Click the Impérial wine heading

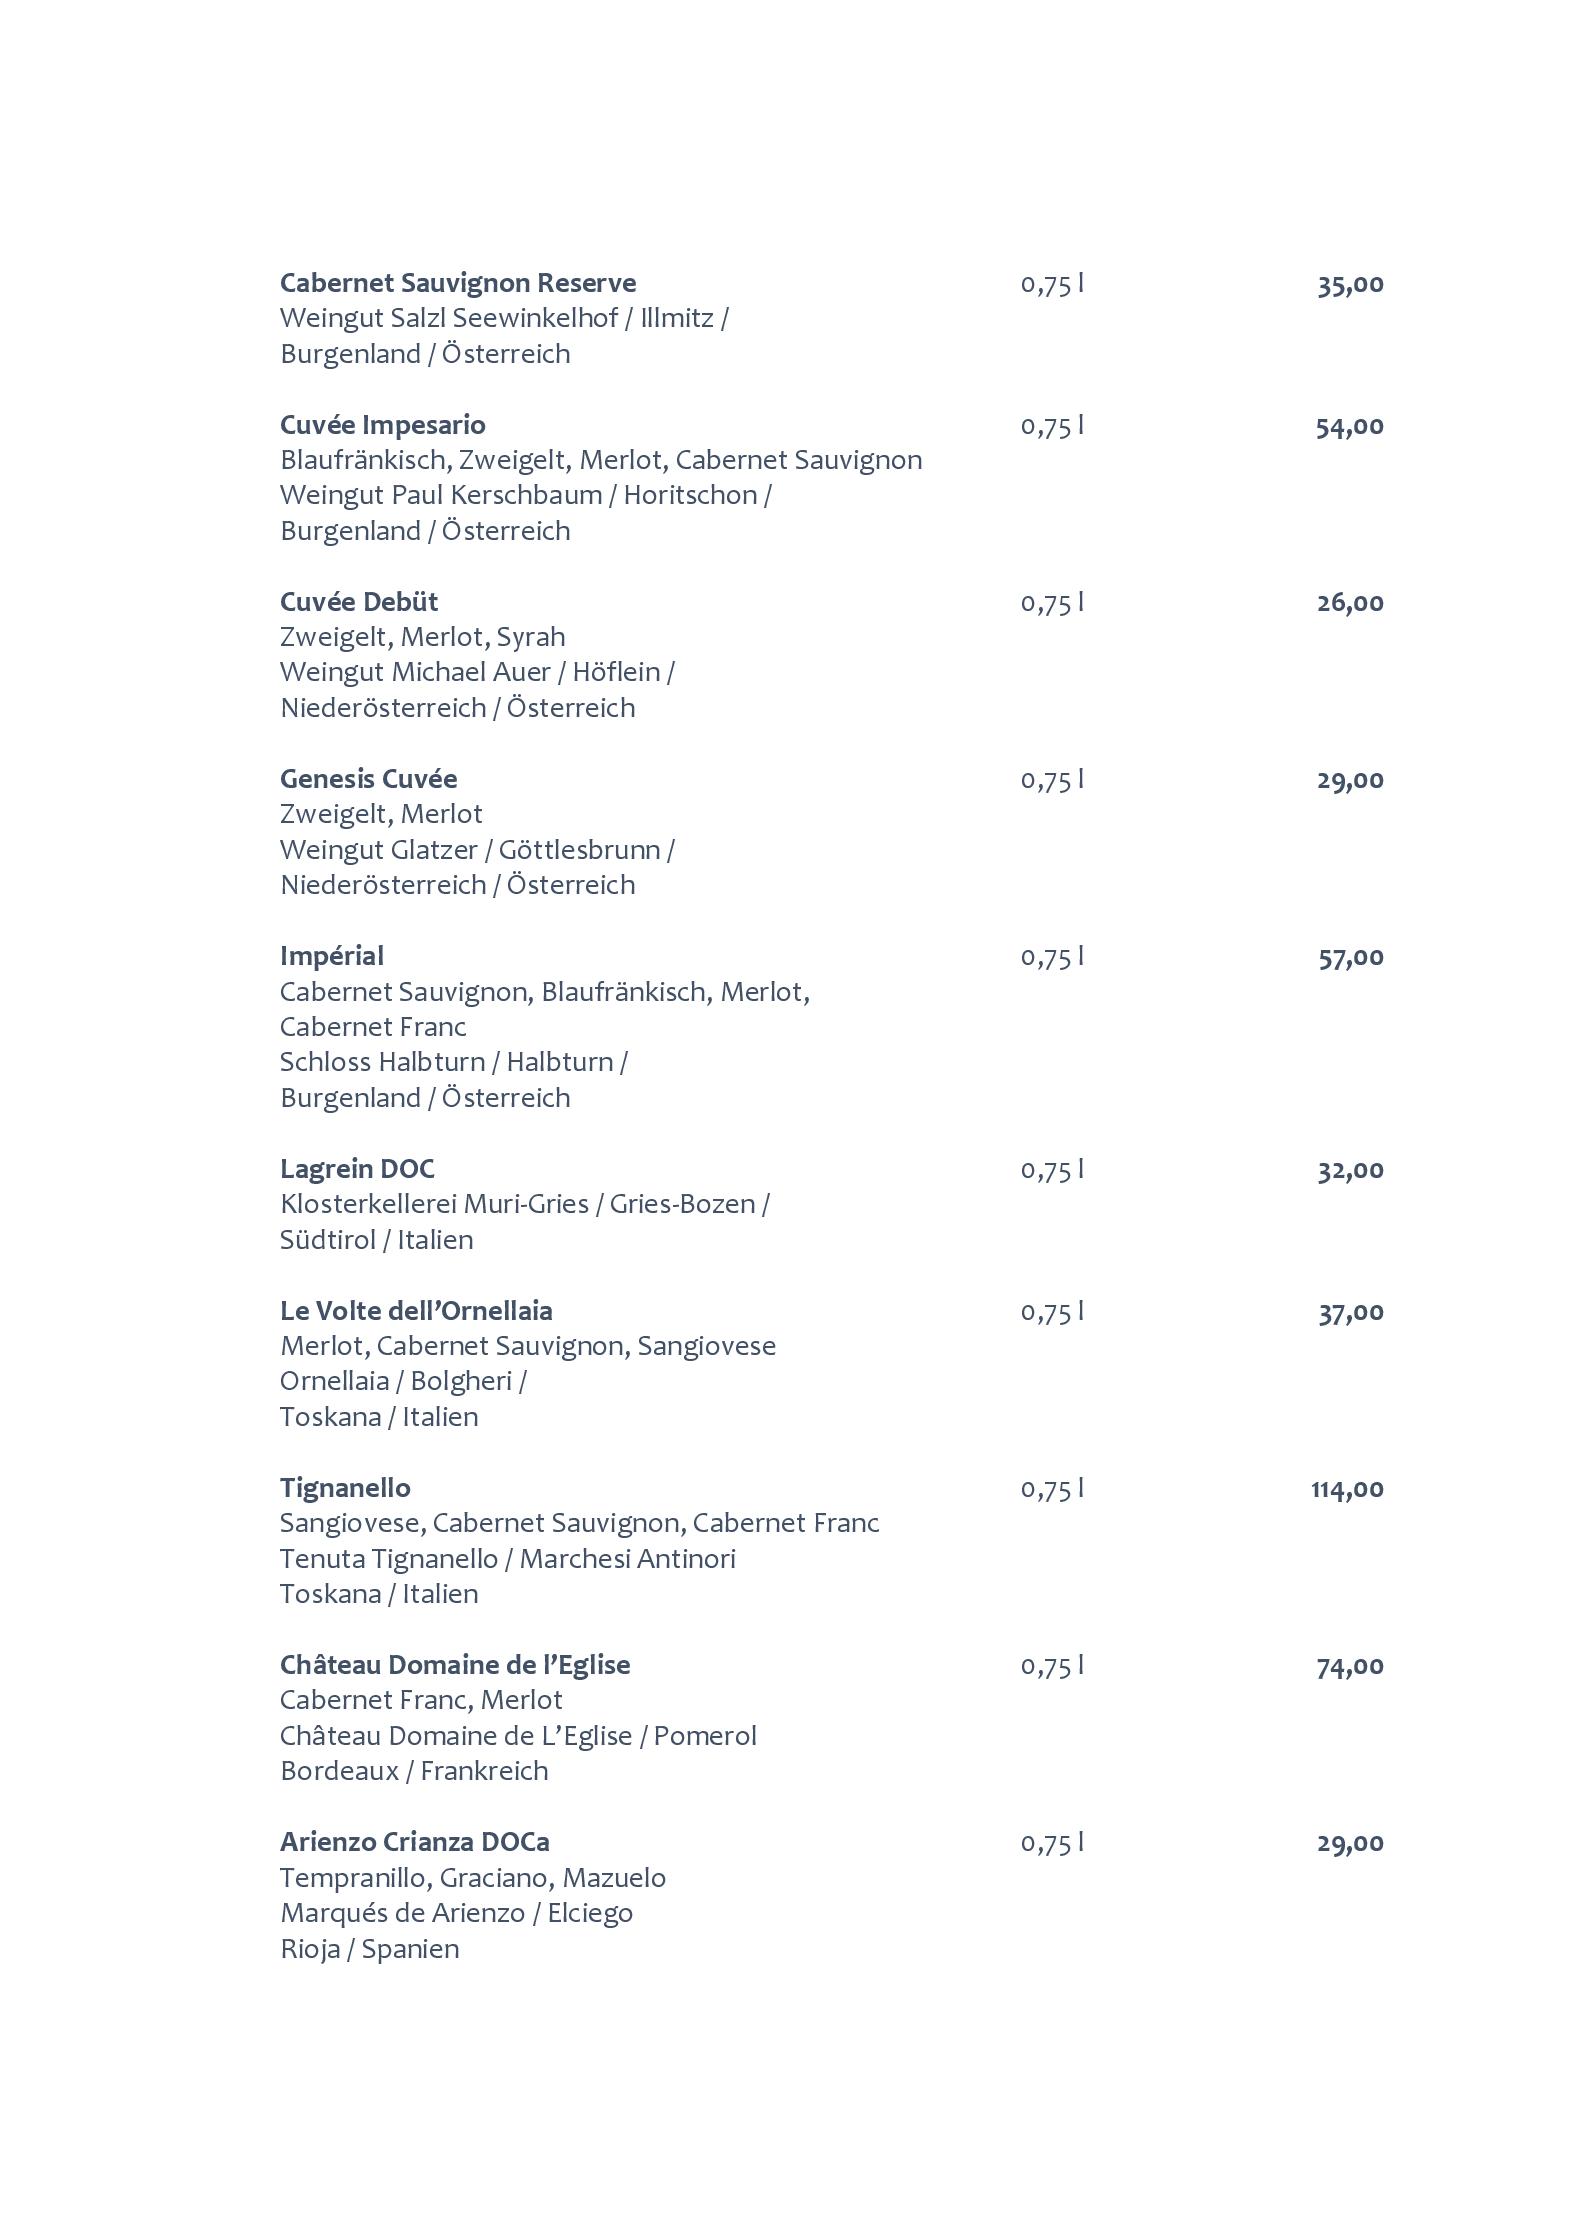(x=332, y=957)
